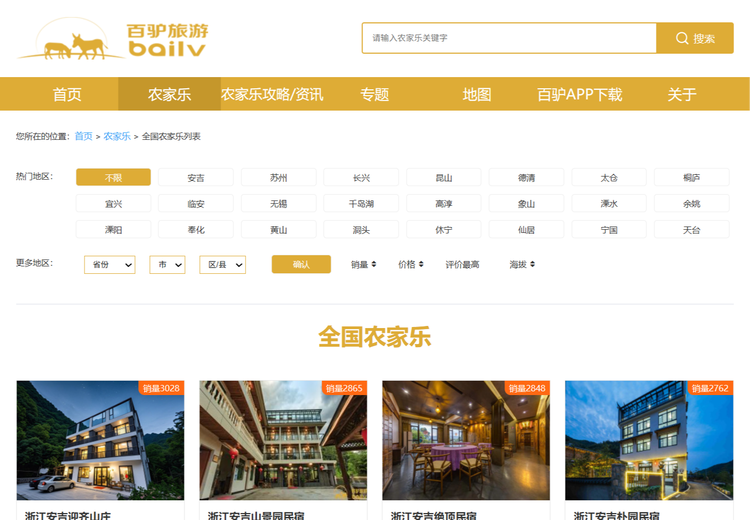
Task: Choose the 休宁 region button
Action: (444, 230)
